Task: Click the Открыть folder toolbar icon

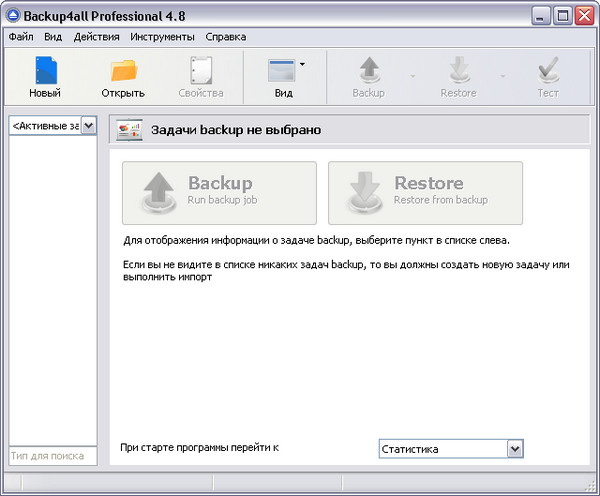Action: click(x=124, y=70)
